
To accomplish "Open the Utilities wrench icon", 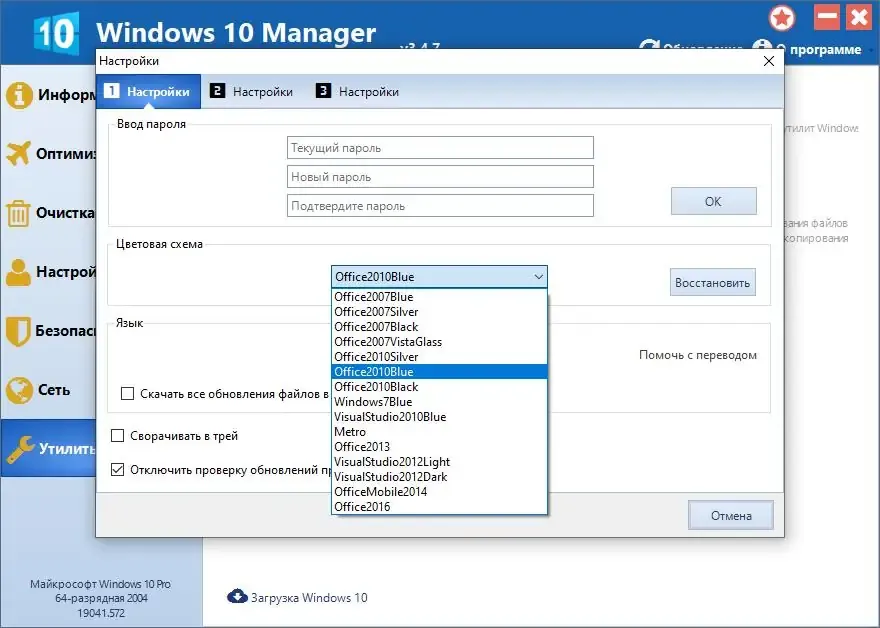I will pyautogui.click(x=20, y=449).
